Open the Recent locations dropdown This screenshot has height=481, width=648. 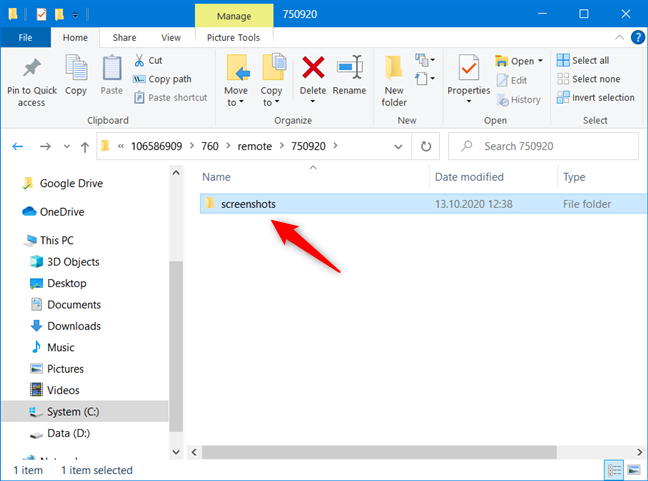[67, 146]
